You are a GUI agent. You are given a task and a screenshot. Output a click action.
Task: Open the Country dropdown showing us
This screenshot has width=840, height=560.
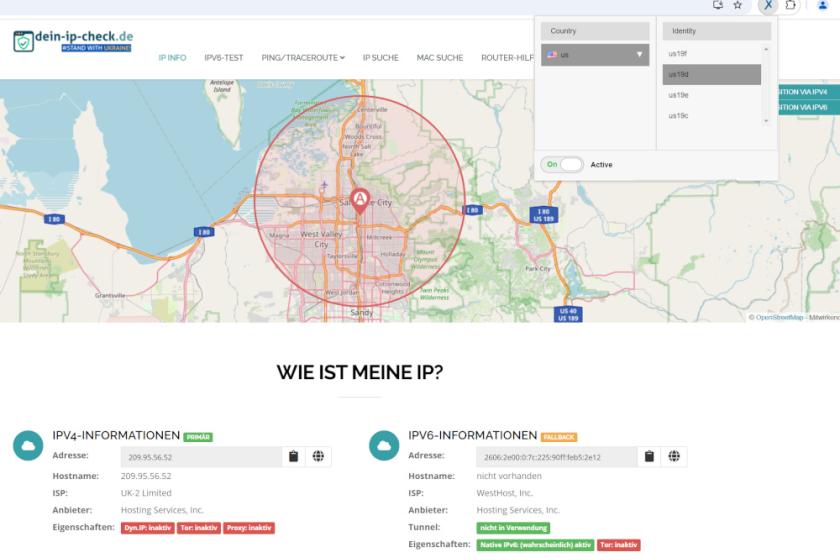(595, 55)
